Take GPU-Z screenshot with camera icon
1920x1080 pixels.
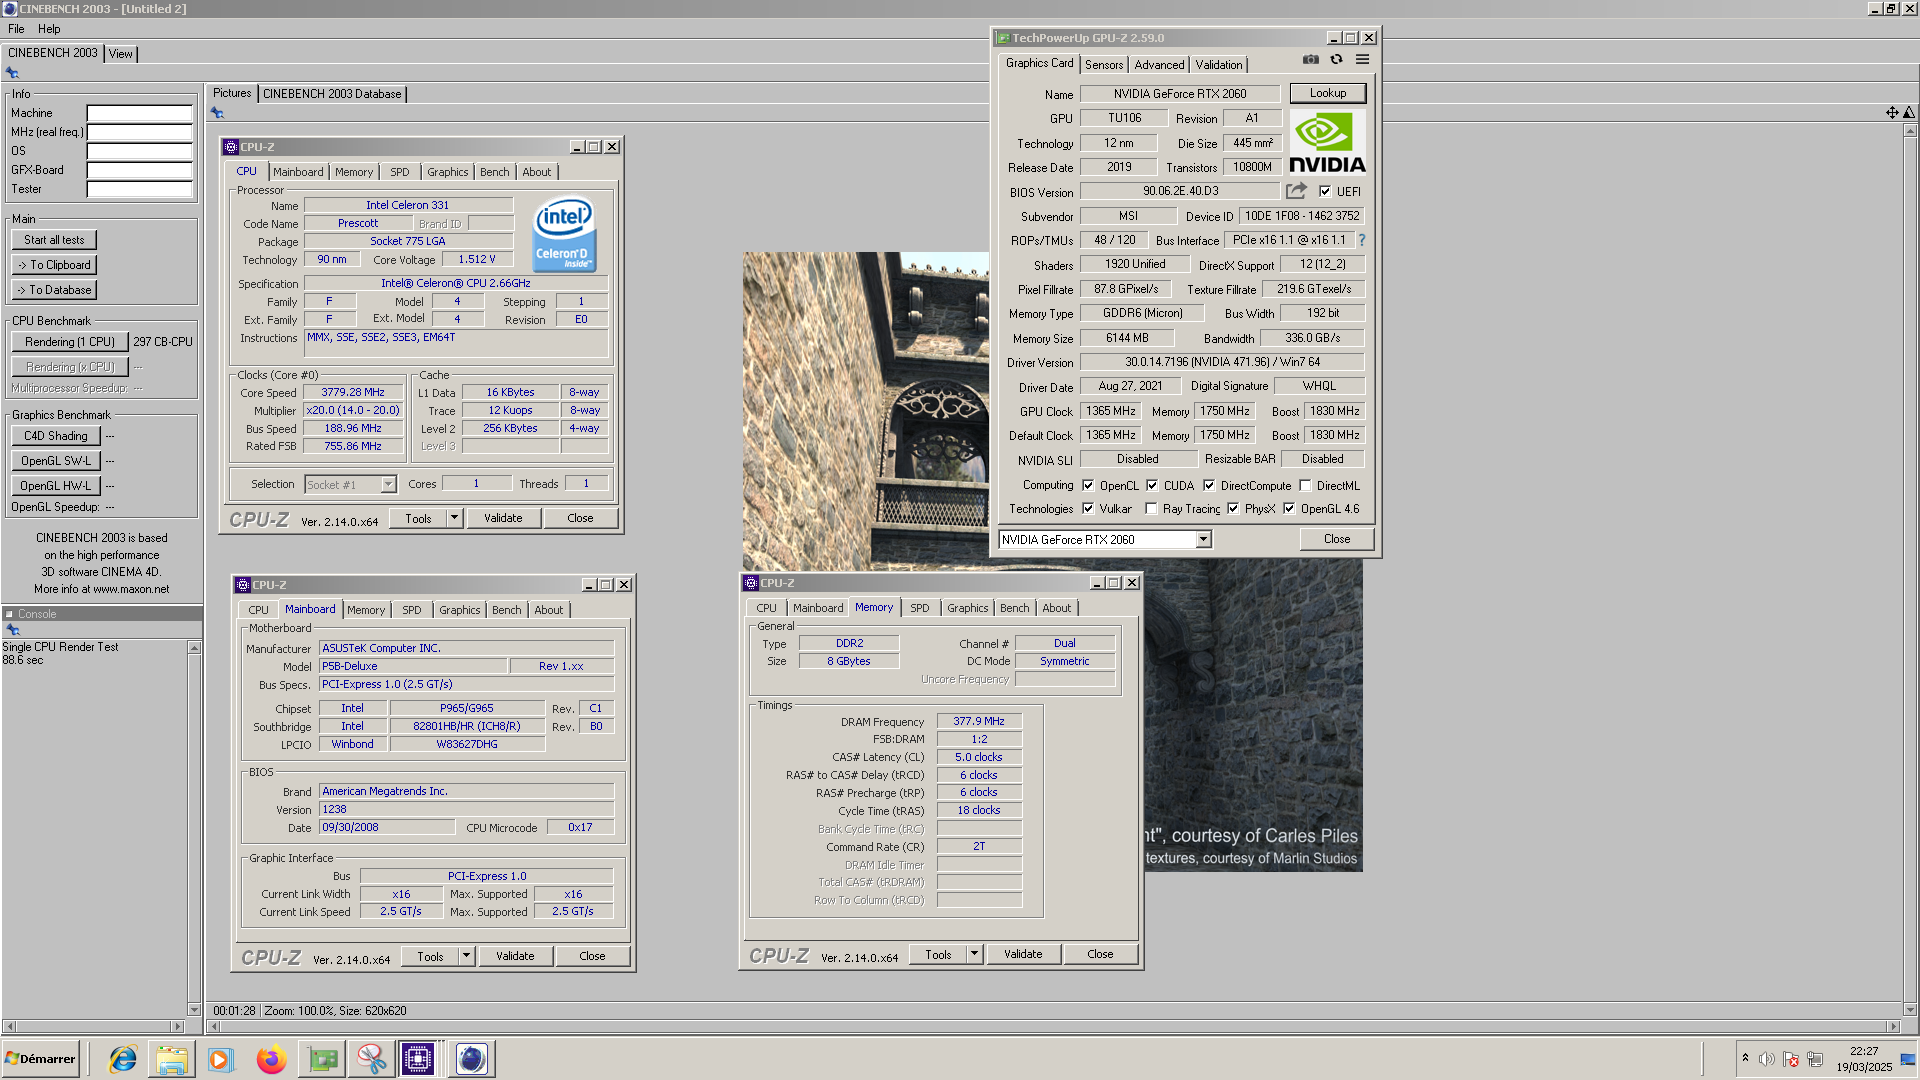click(x=1311, y=60)
